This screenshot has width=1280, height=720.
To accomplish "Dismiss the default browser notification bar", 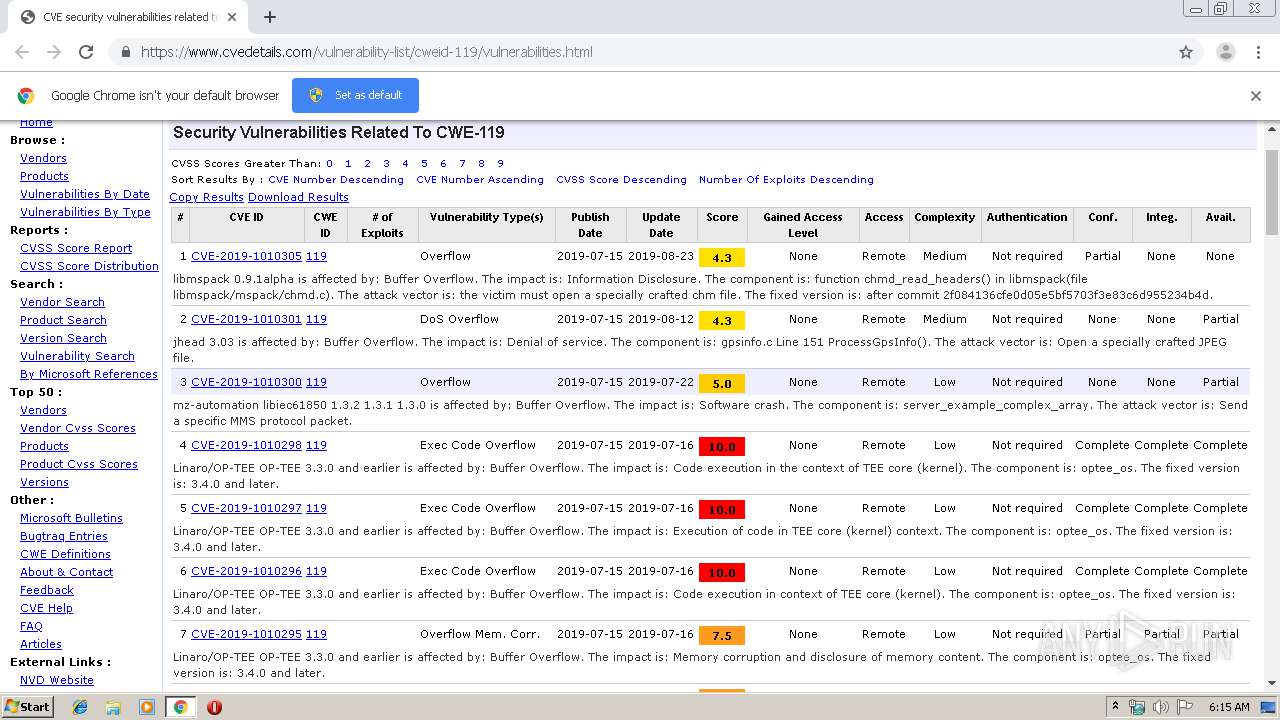I will (x=1256, y=96).
